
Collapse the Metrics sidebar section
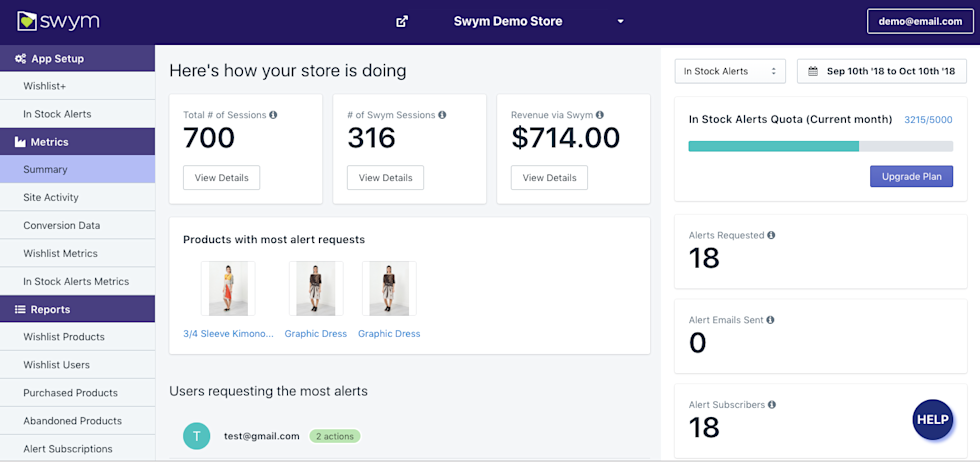pos(77,142)
